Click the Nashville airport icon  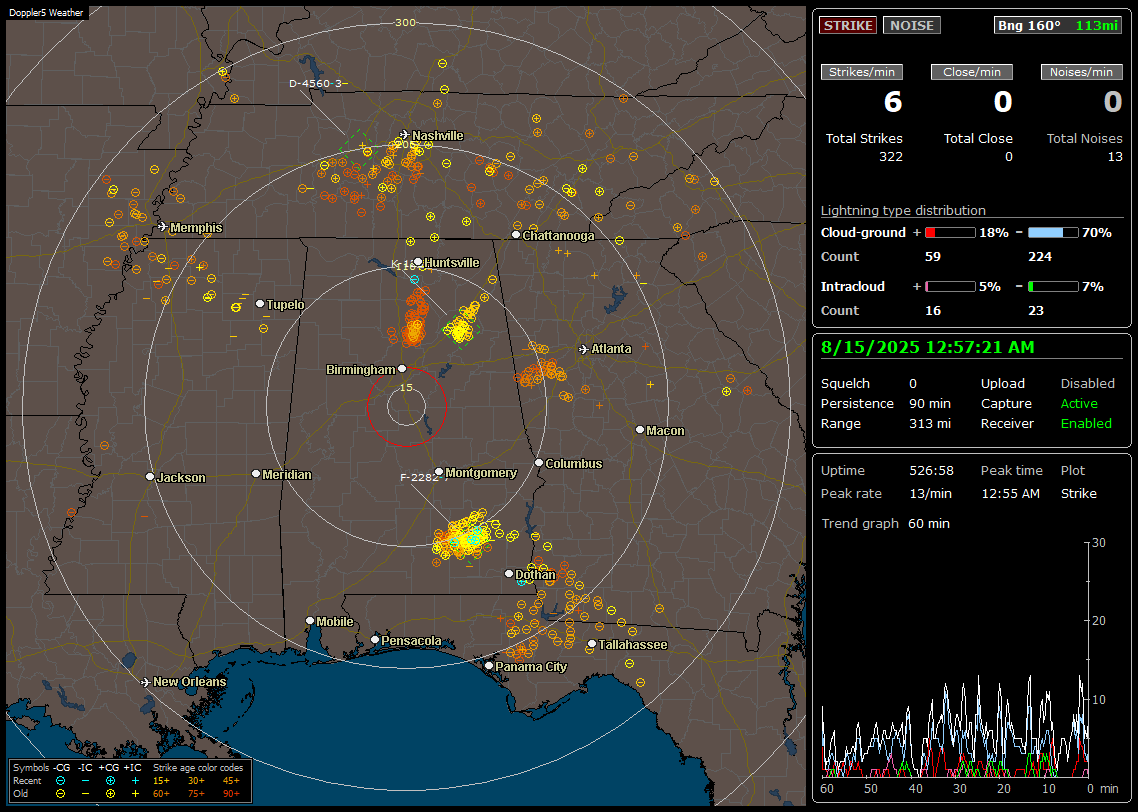click(x=404, y=135)
